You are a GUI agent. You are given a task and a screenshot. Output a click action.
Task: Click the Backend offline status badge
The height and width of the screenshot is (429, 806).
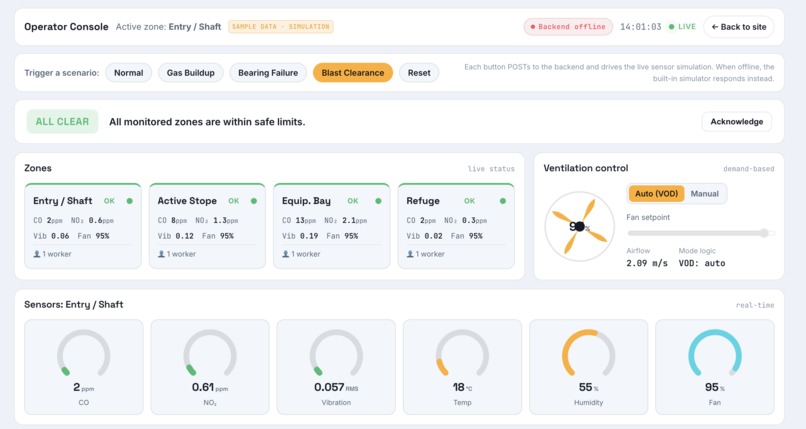tap(568, 27)
